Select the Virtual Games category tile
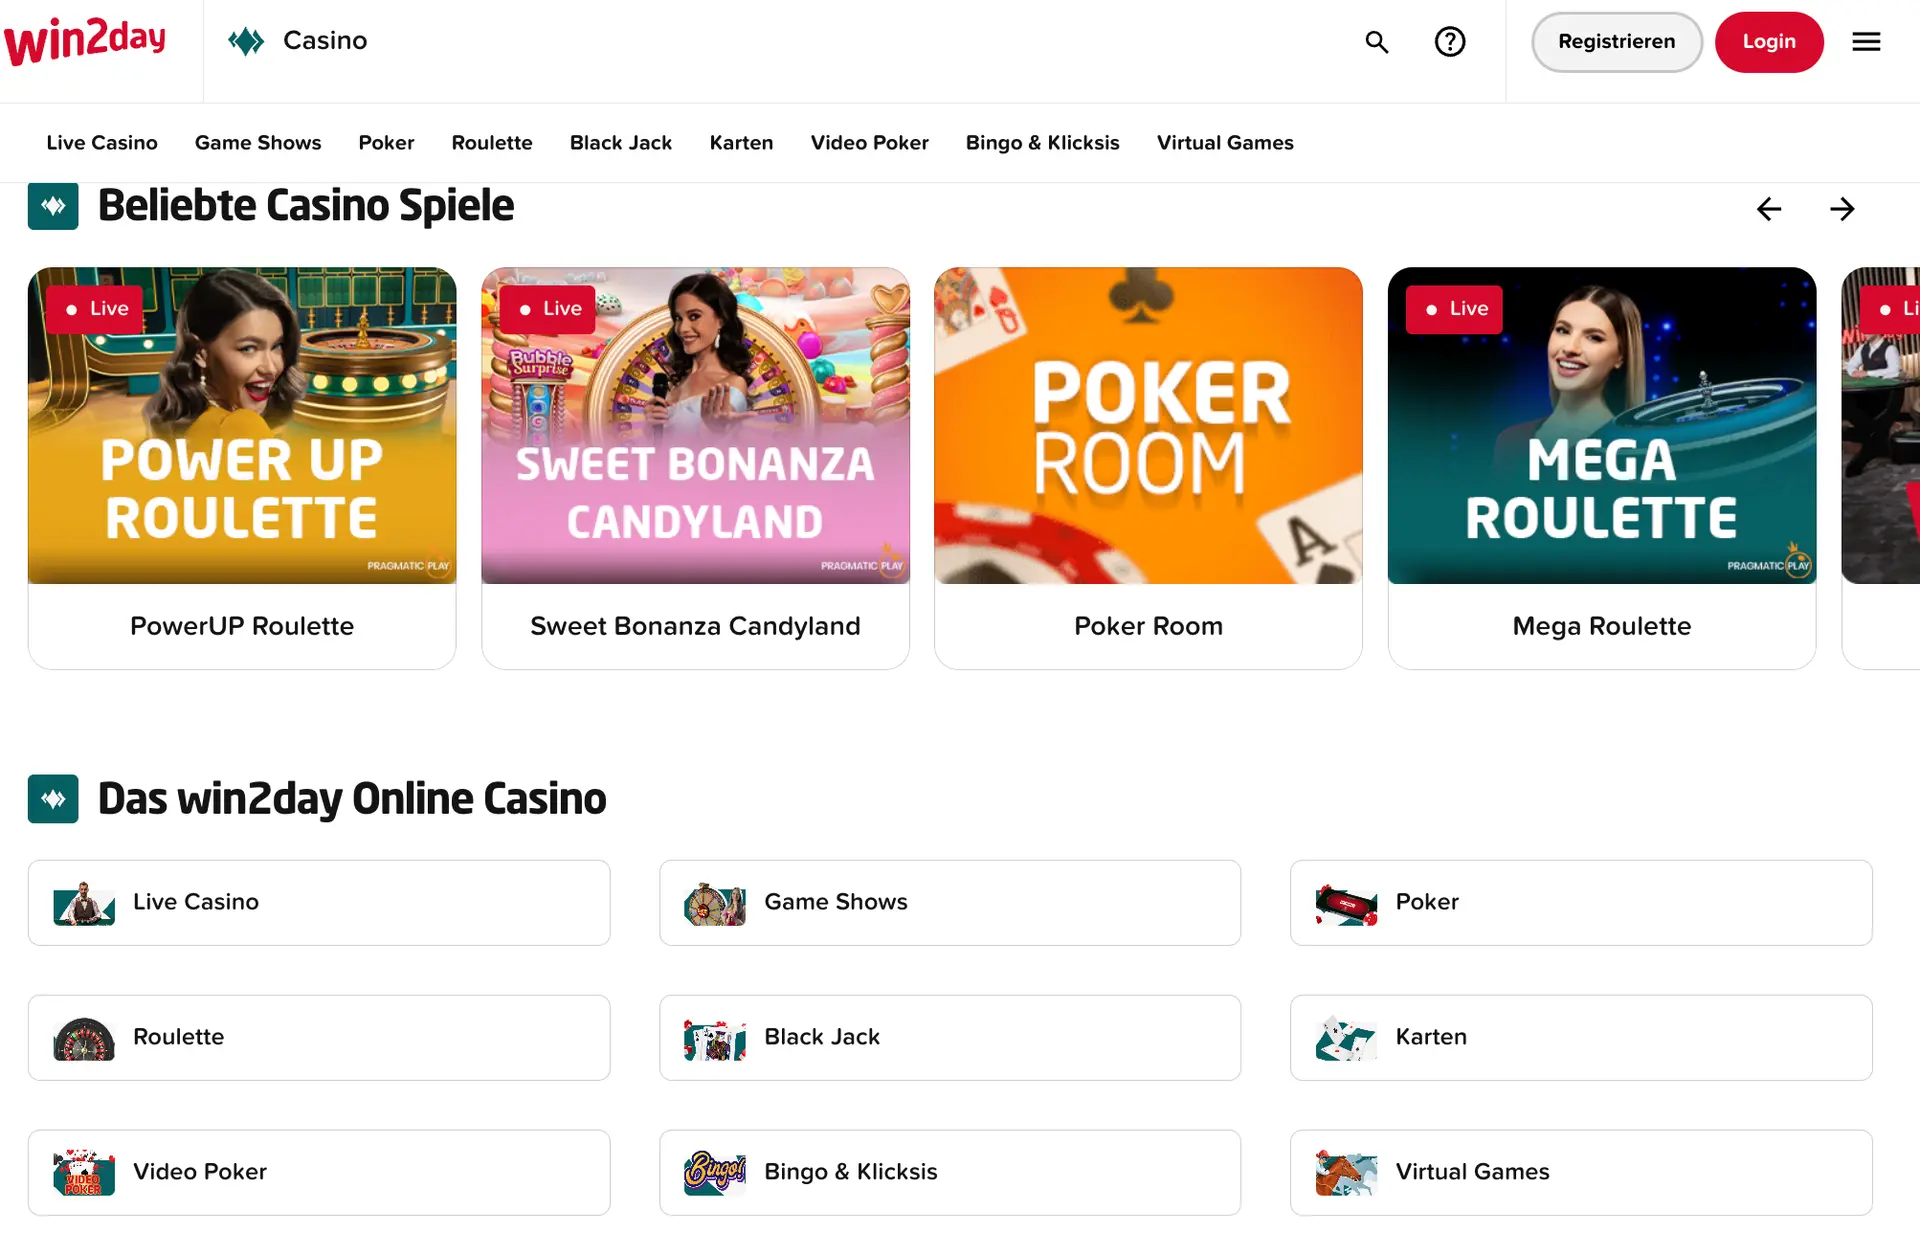 [x=1581, y=1173]
